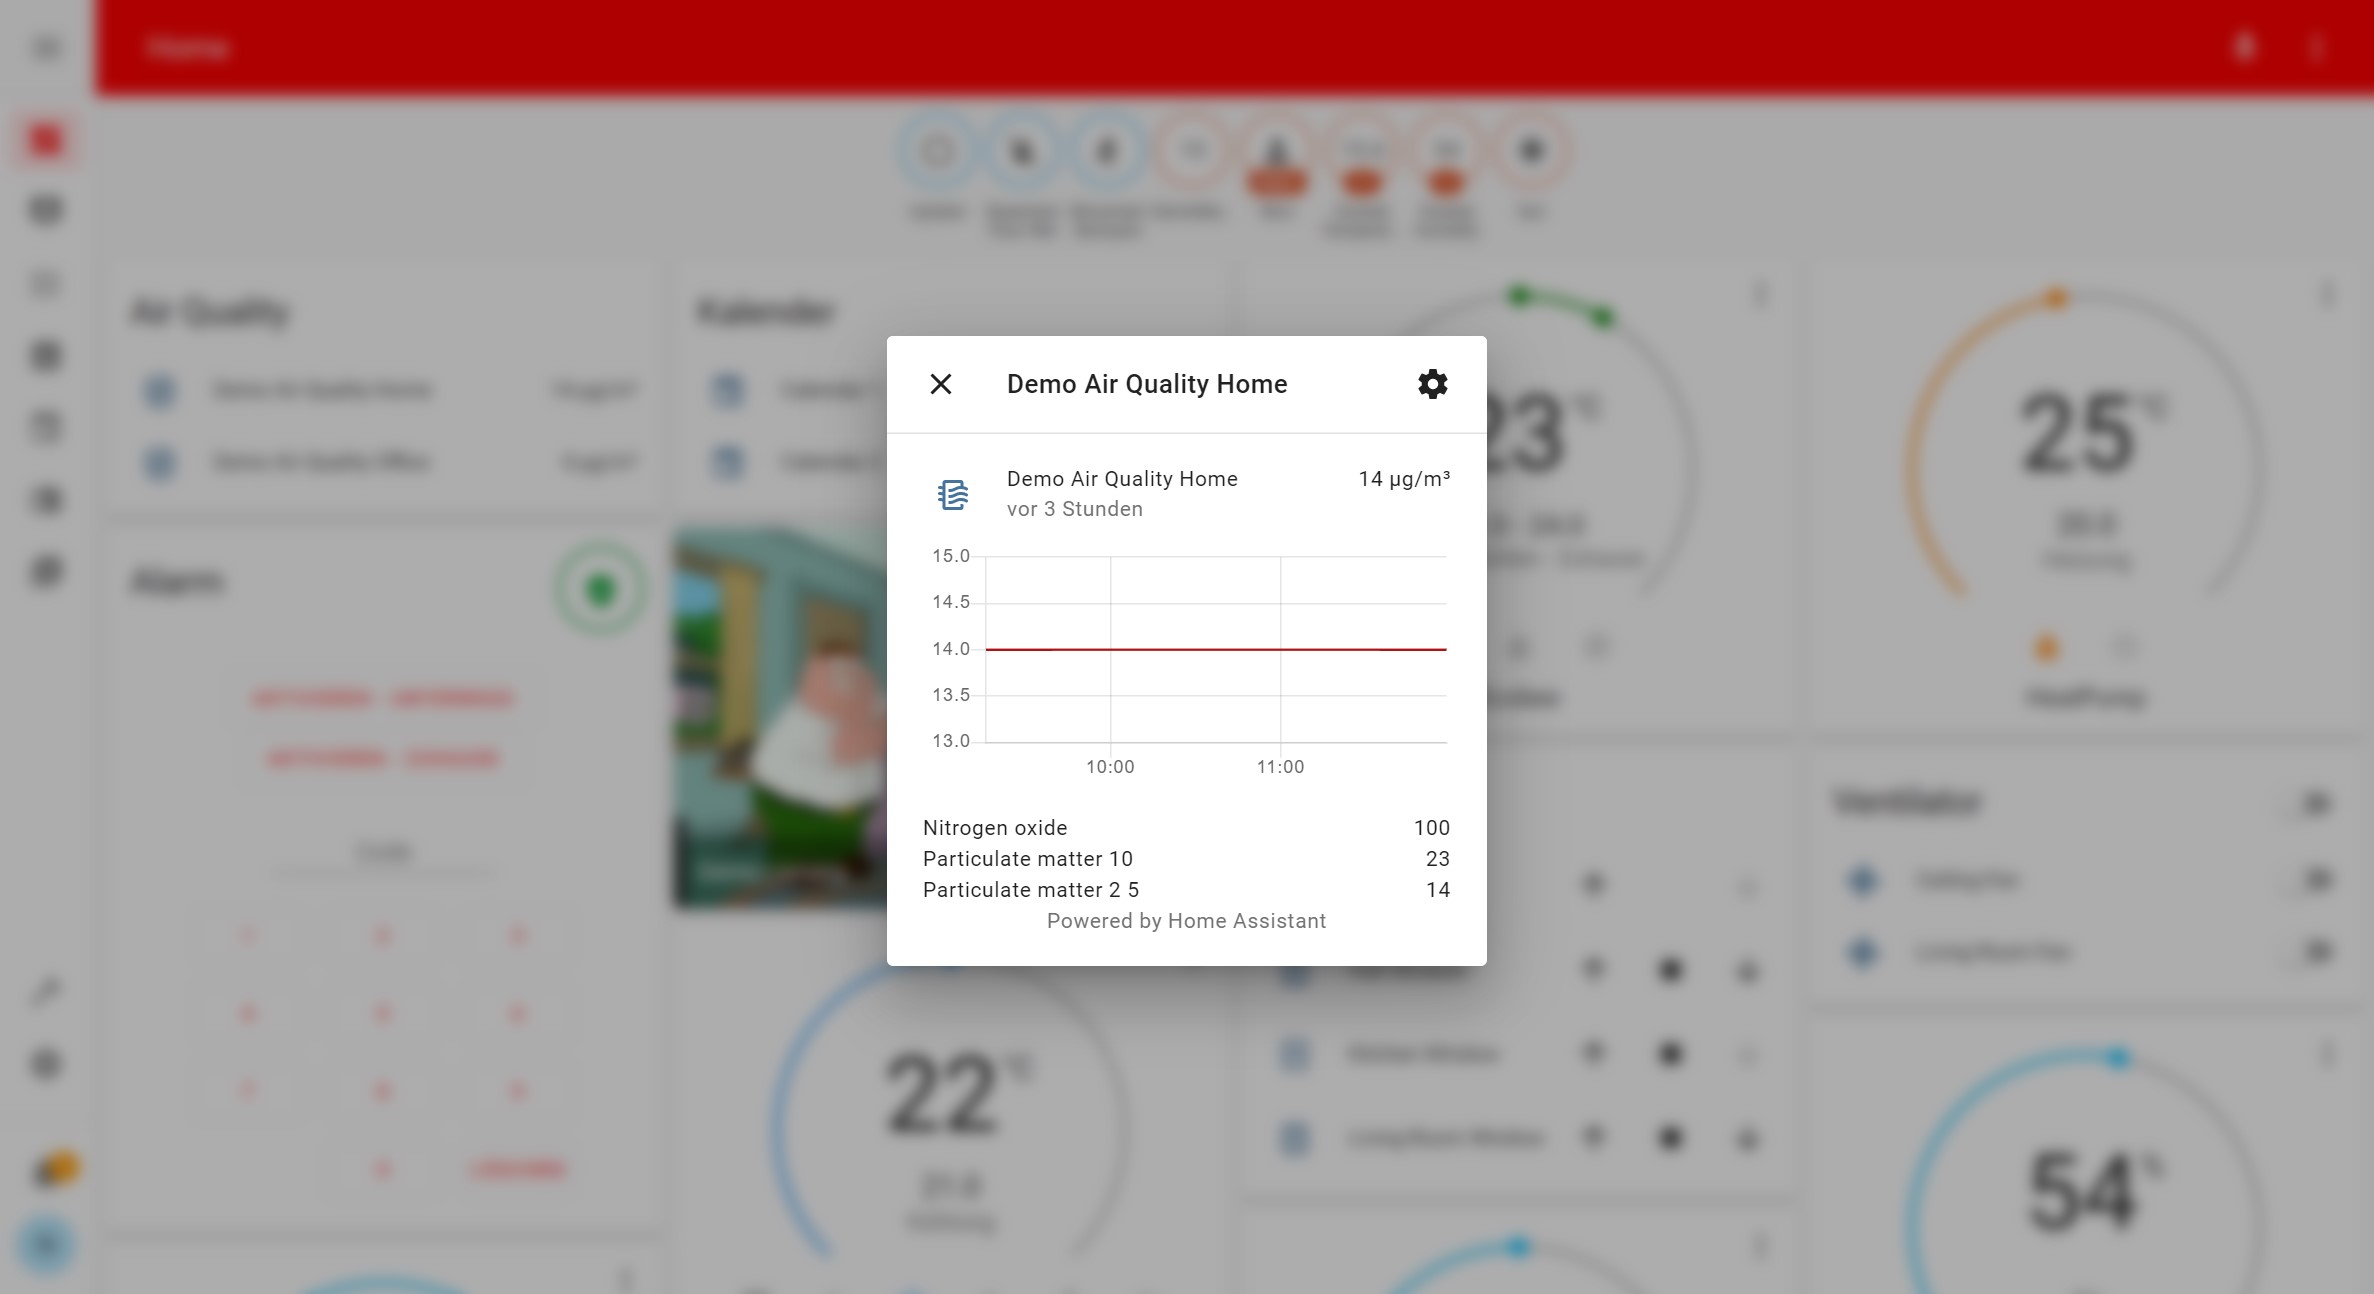The width and height of the screenshot is (2374, 1294).
Task: Click the green alarm status icon
Action: (x=601, y=590)
